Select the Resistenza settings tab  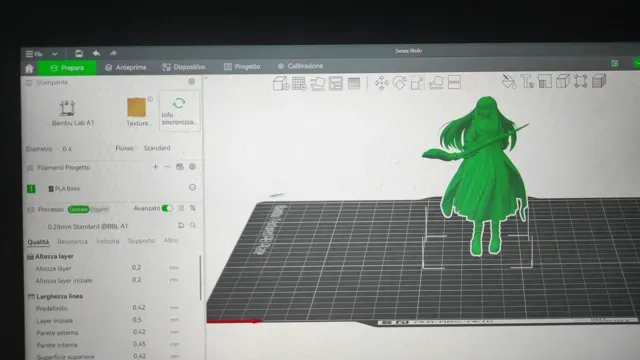pos(73,242)
